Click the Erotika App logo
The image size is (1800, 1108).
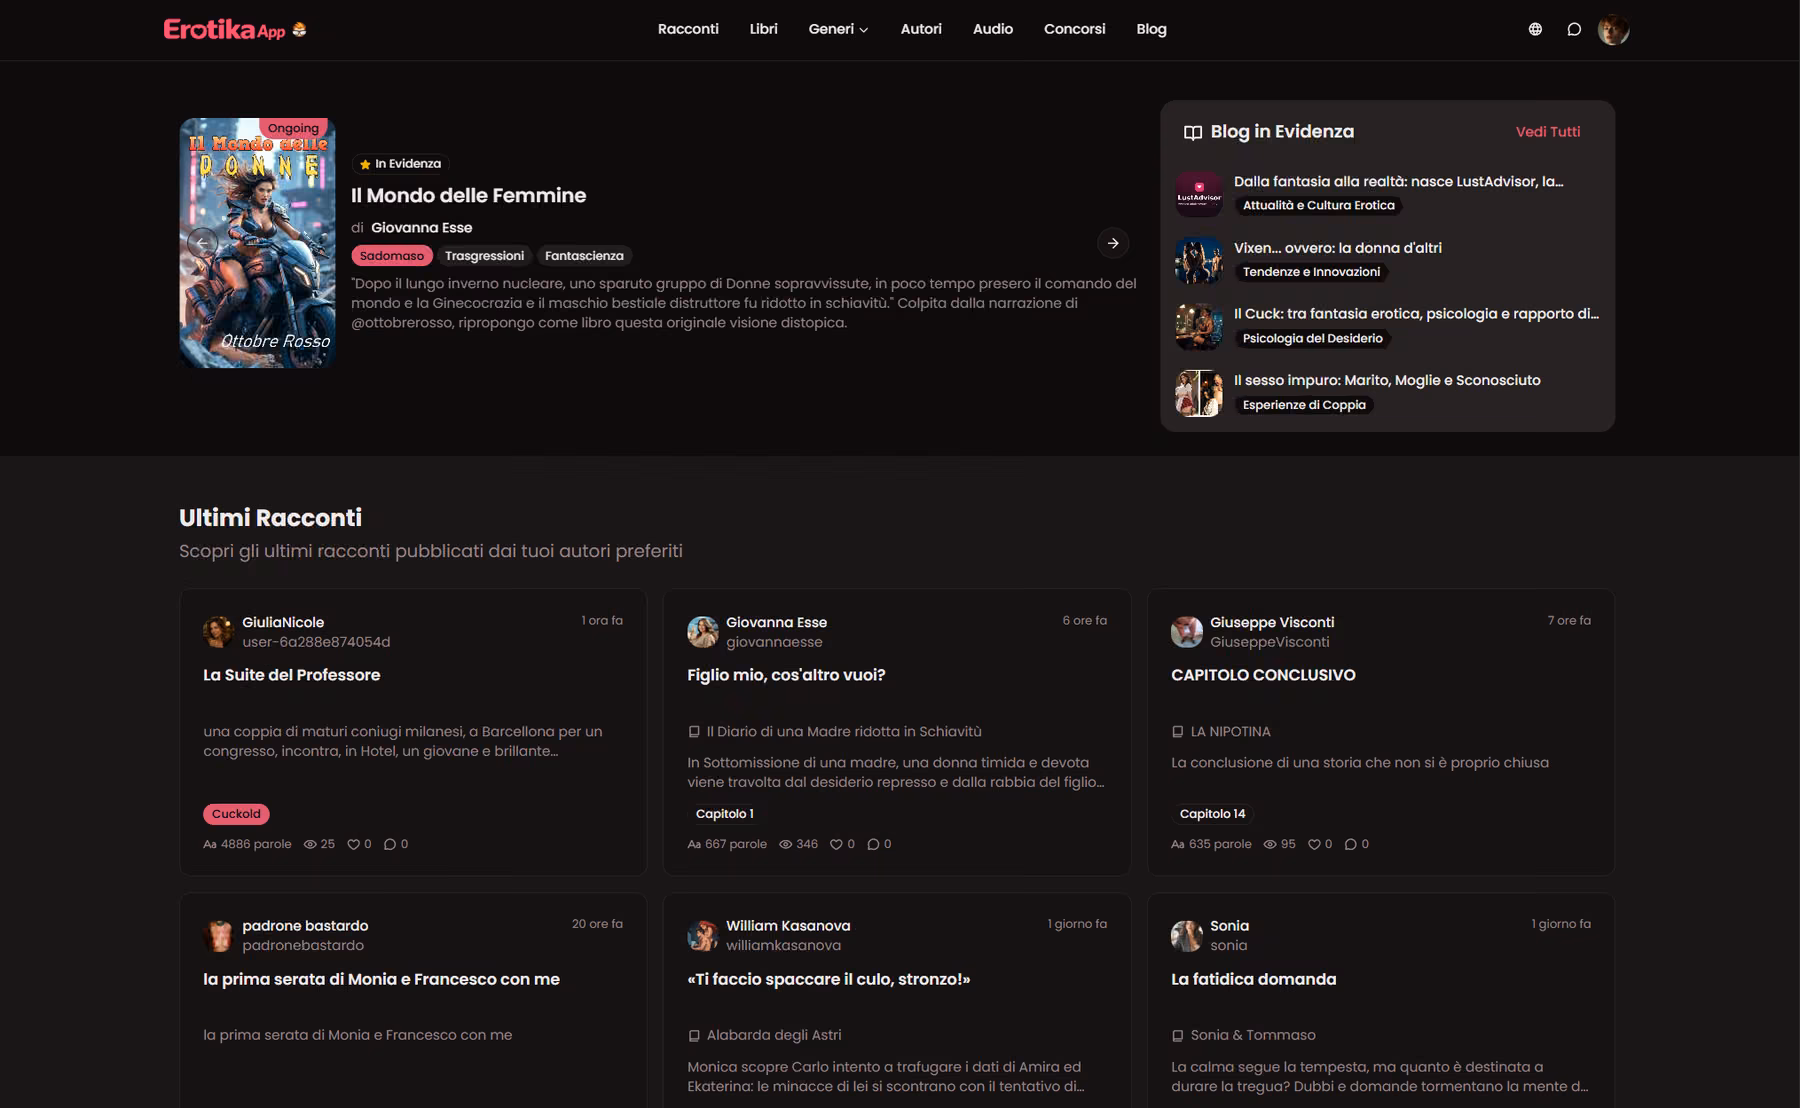[235, 29]
